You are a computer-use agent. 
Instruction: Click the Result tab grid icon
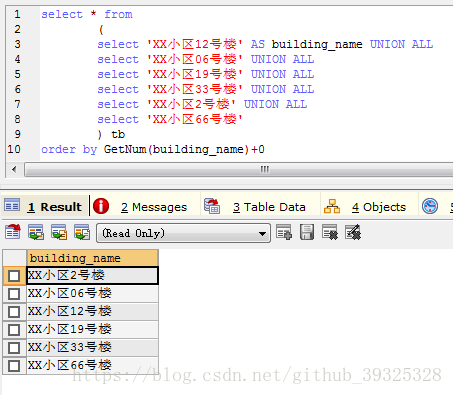pyautogui.click(x=12, y=205)
